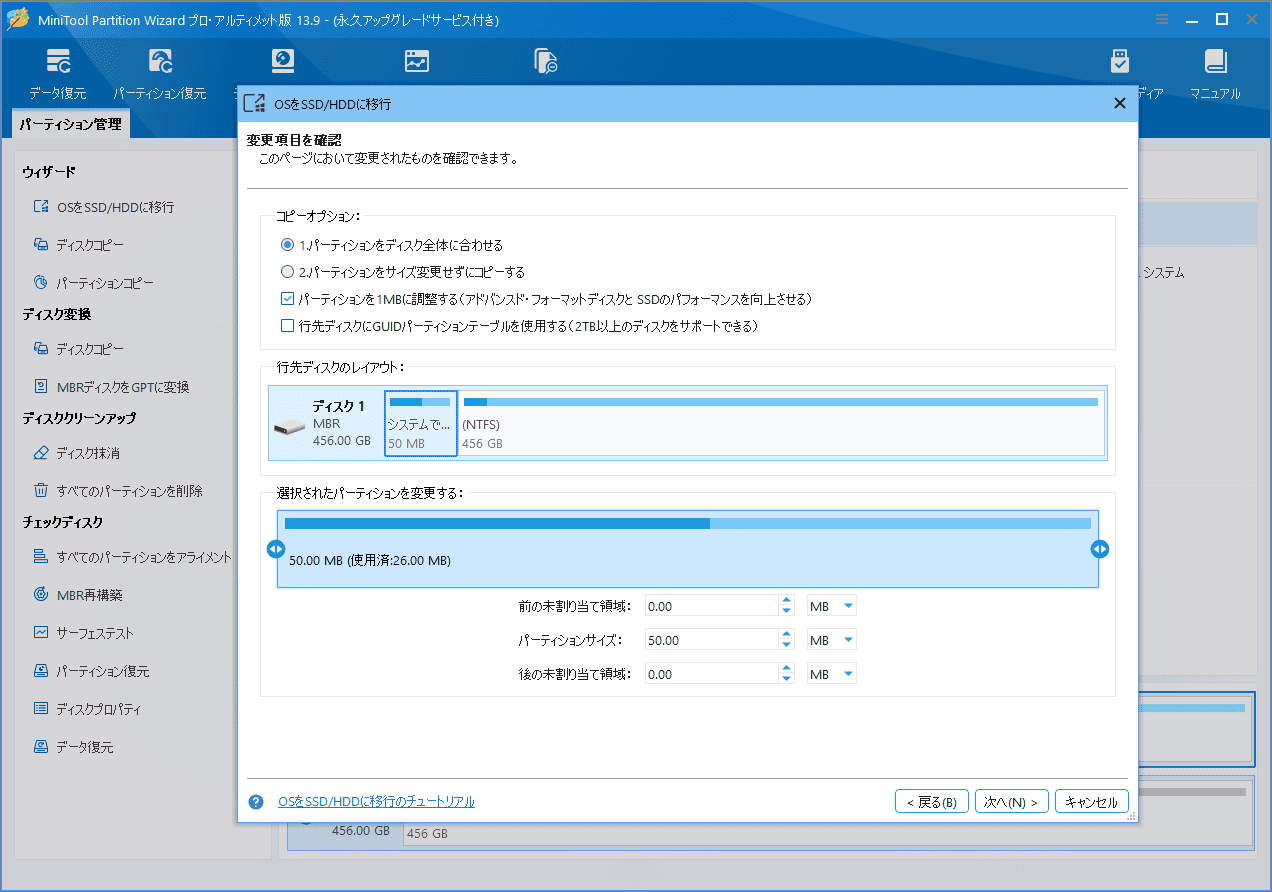Decrease 前の未割り当て領域 value with down arrow
The image size is (1272, 892).
point(786,611)
